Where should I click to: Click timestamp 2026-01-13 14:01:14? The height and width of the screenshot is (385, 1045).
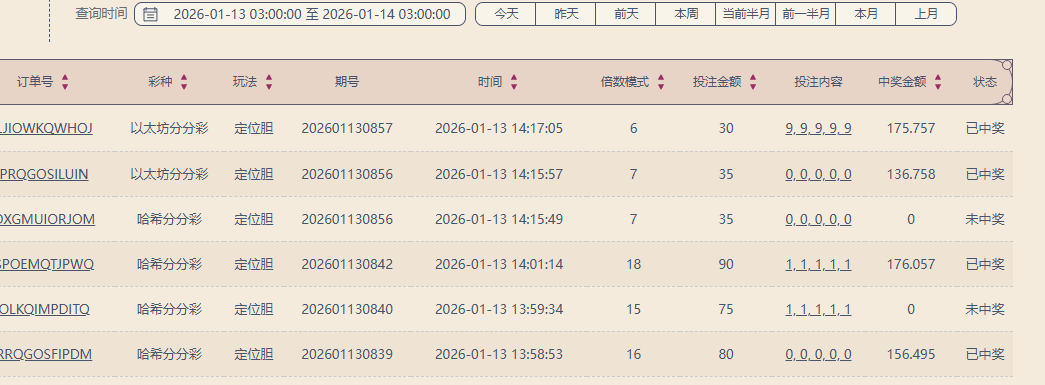click(x=499, y=264)
